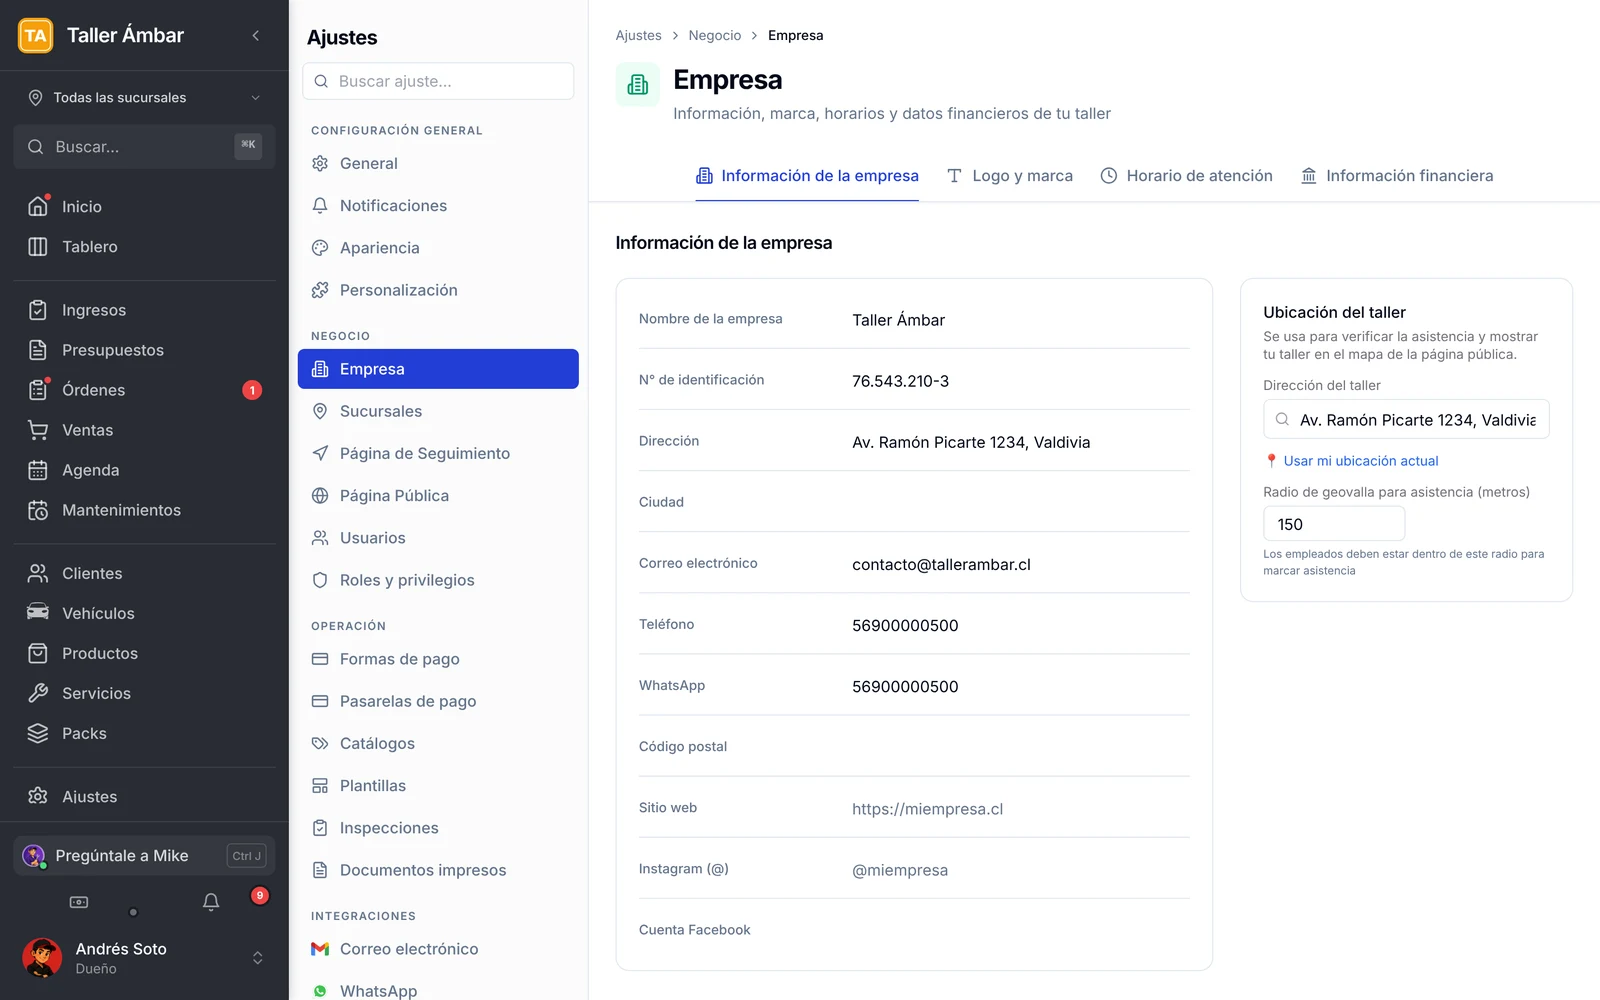
Task: Open Ajustes in the main sidebar
Action: (x=144, y=796)
